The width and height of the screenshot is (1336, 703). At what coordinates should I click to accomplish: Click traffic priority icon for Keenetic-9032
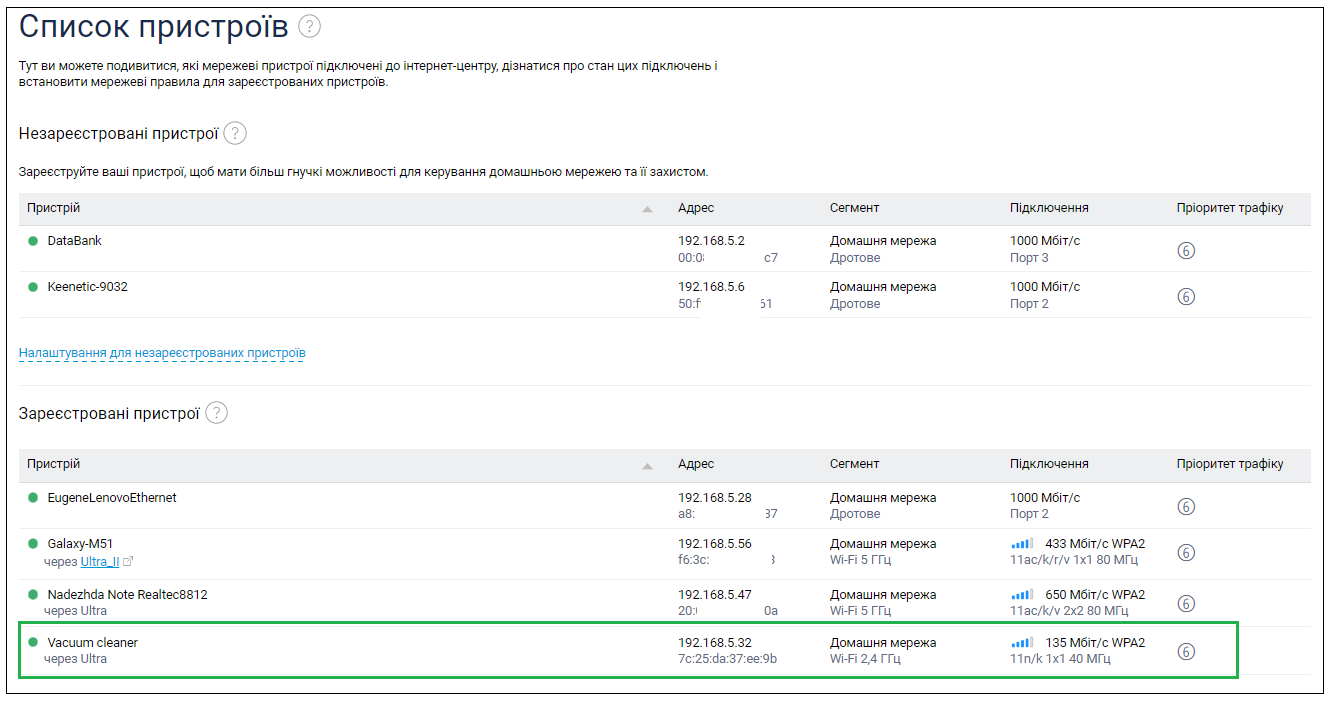pos(1186,296)
